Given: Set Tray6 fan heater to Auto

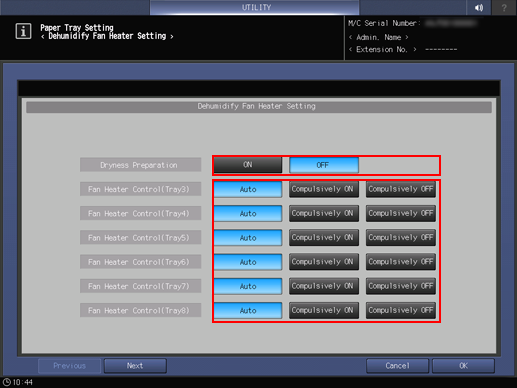Looking at the screenshot, I should pos(248,262).
